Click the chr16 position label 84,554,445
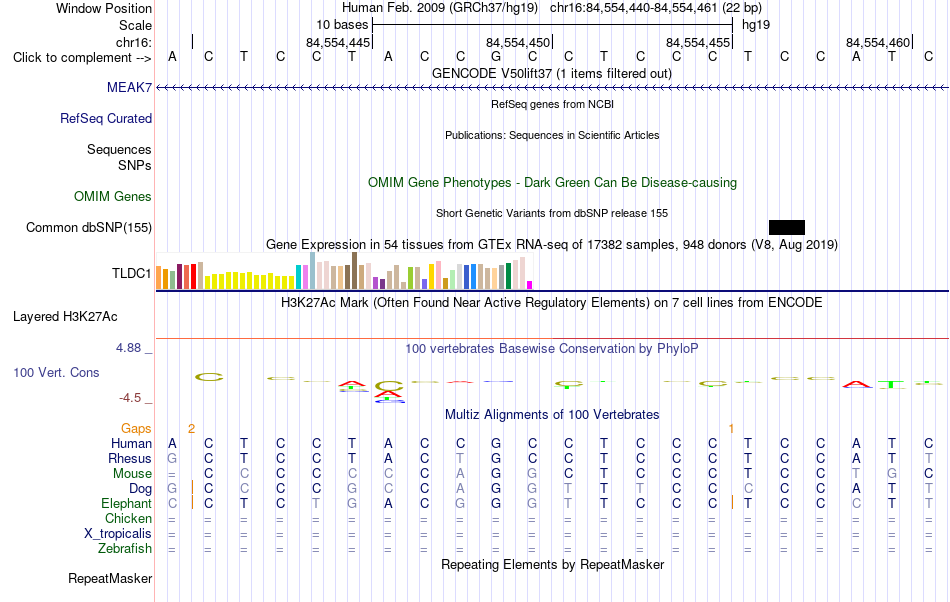Viewport: 950px width, 602px height. [x=338, y=42]
